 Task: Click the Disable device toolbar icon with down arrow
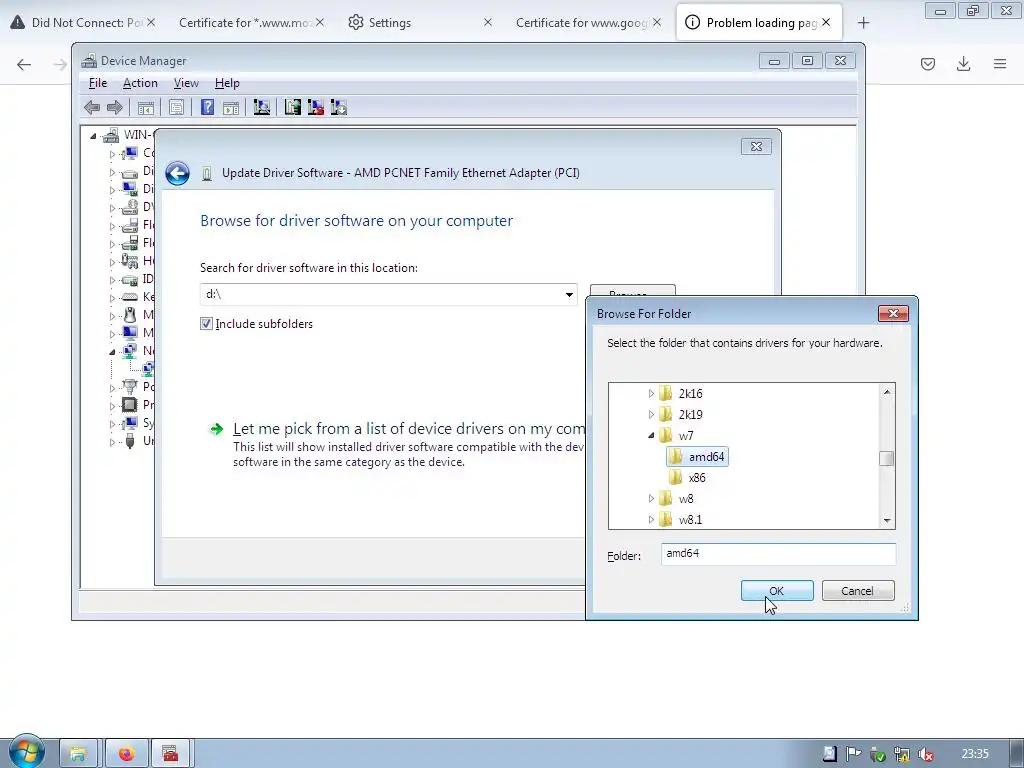339,107
